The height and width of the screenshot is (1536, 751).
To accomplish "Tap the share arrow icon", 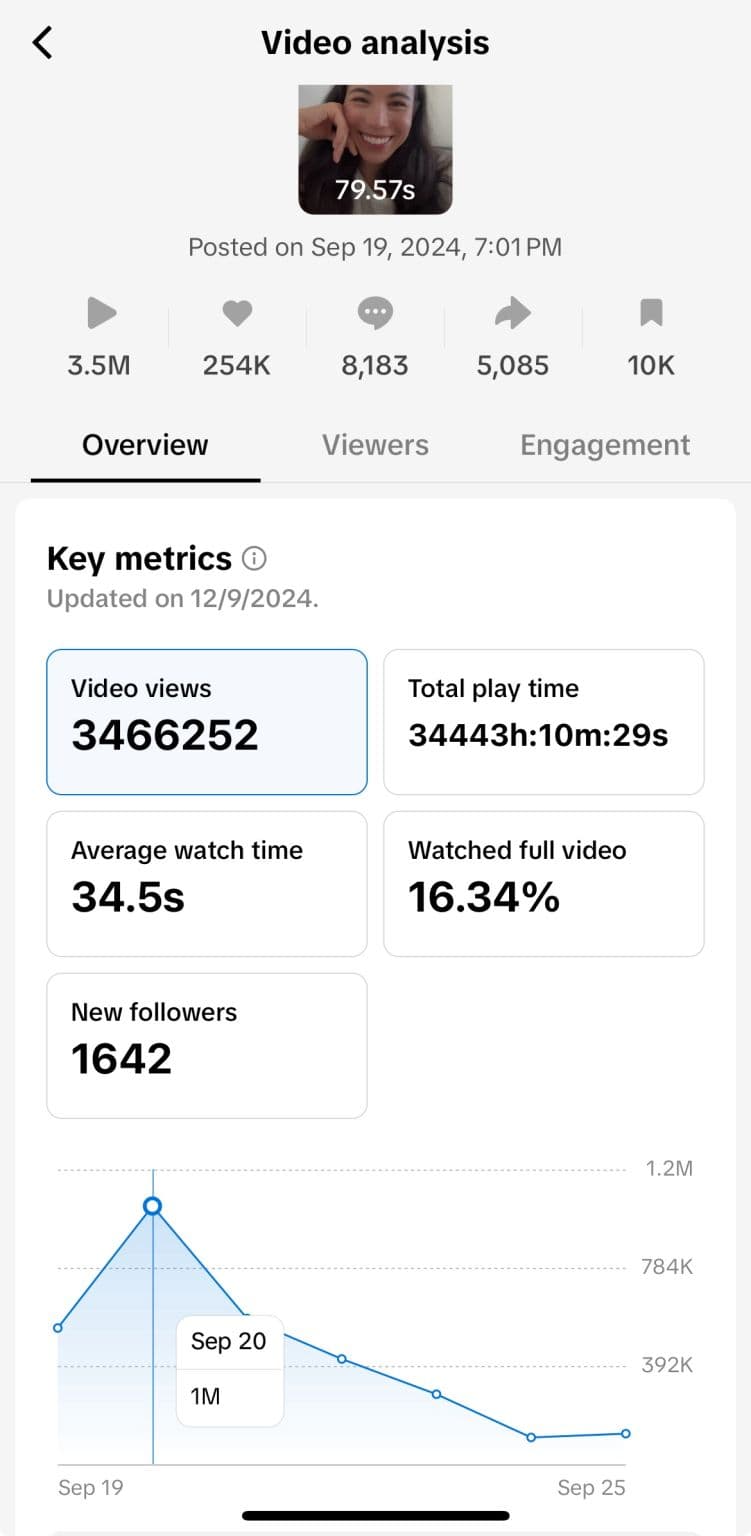I will point(512,314).
